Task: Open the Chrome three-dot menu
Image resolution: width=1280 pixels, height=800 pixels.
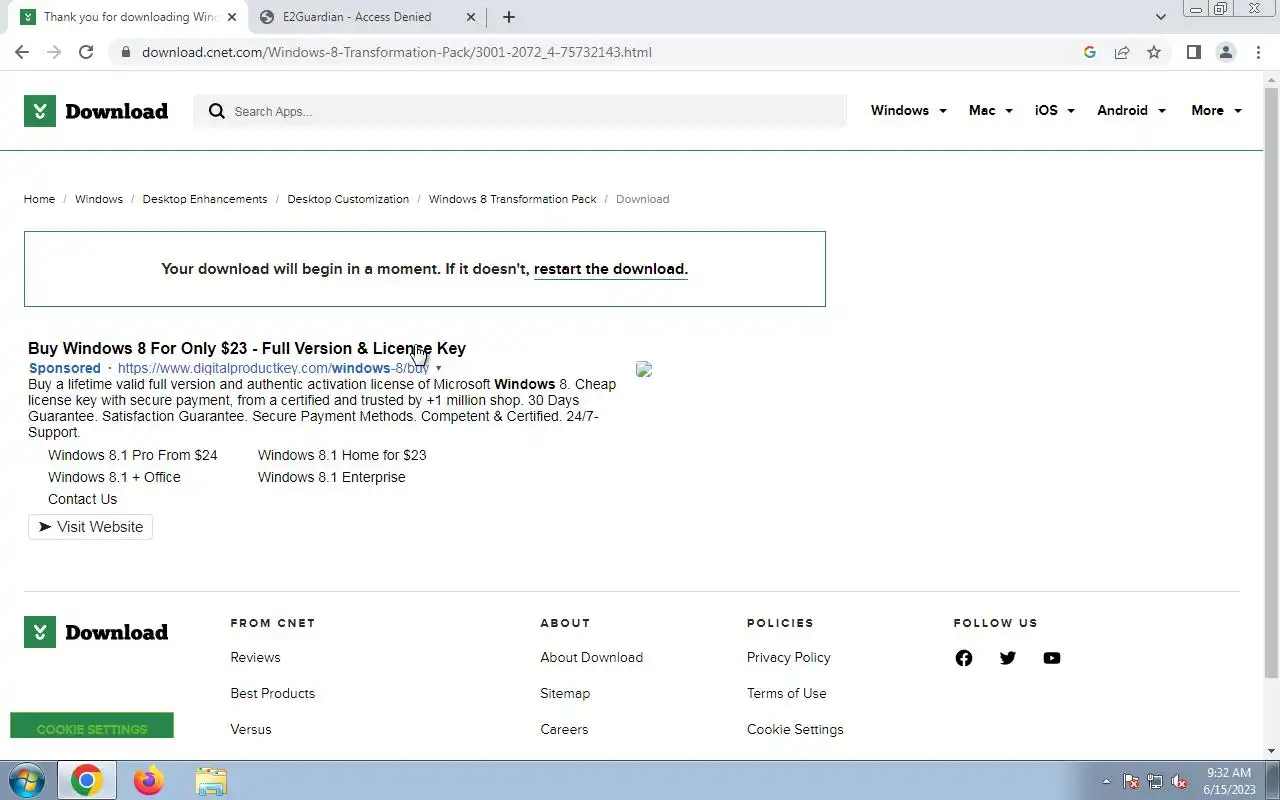Action: coord(1258,52)
